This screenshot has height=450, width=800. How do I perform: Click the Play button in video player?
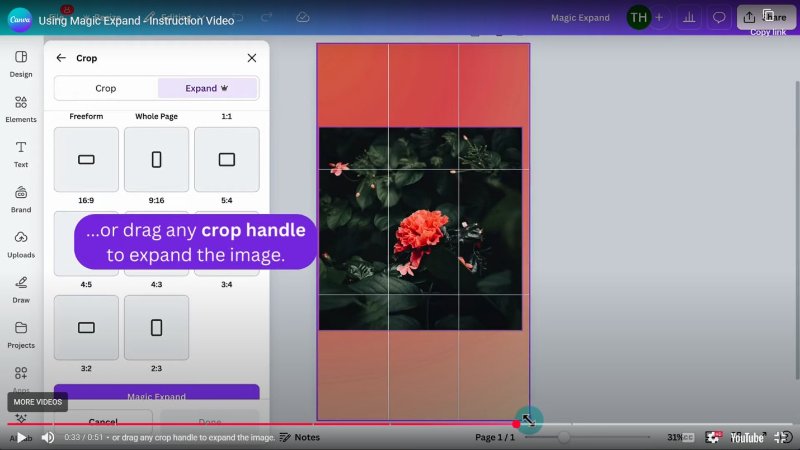tap(21, 437)
